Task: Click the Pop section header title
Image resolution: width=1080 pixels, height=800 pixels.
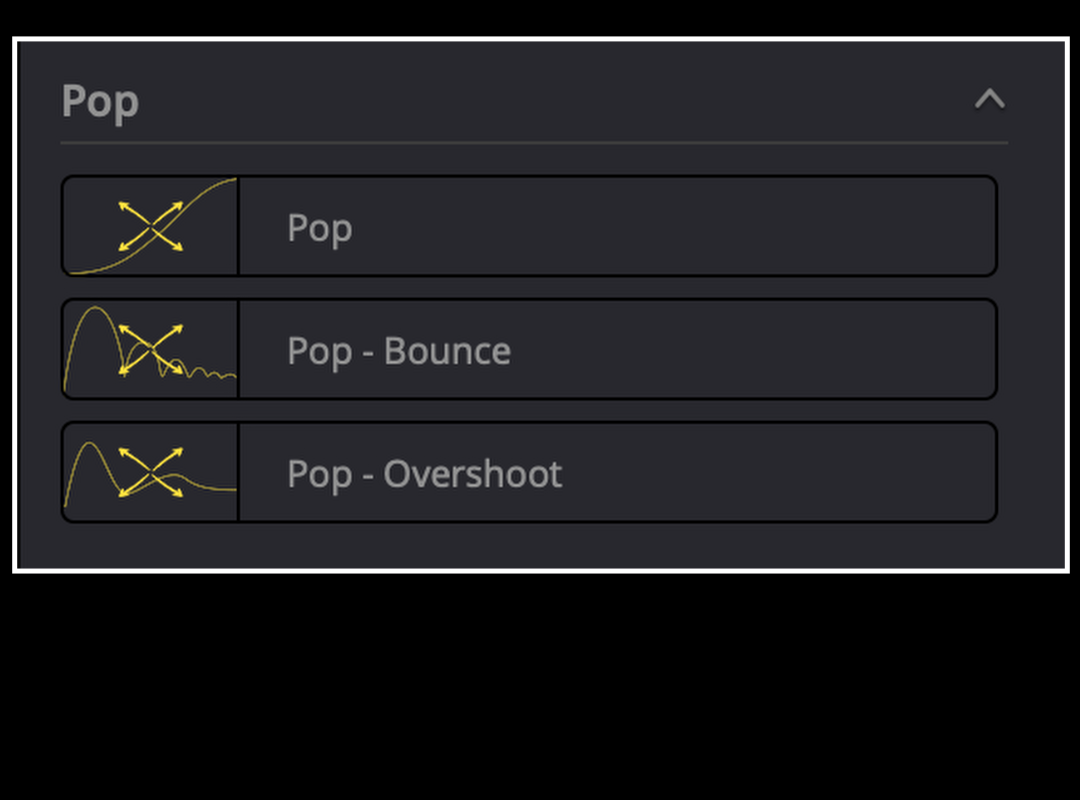Action: pos(101,101)
